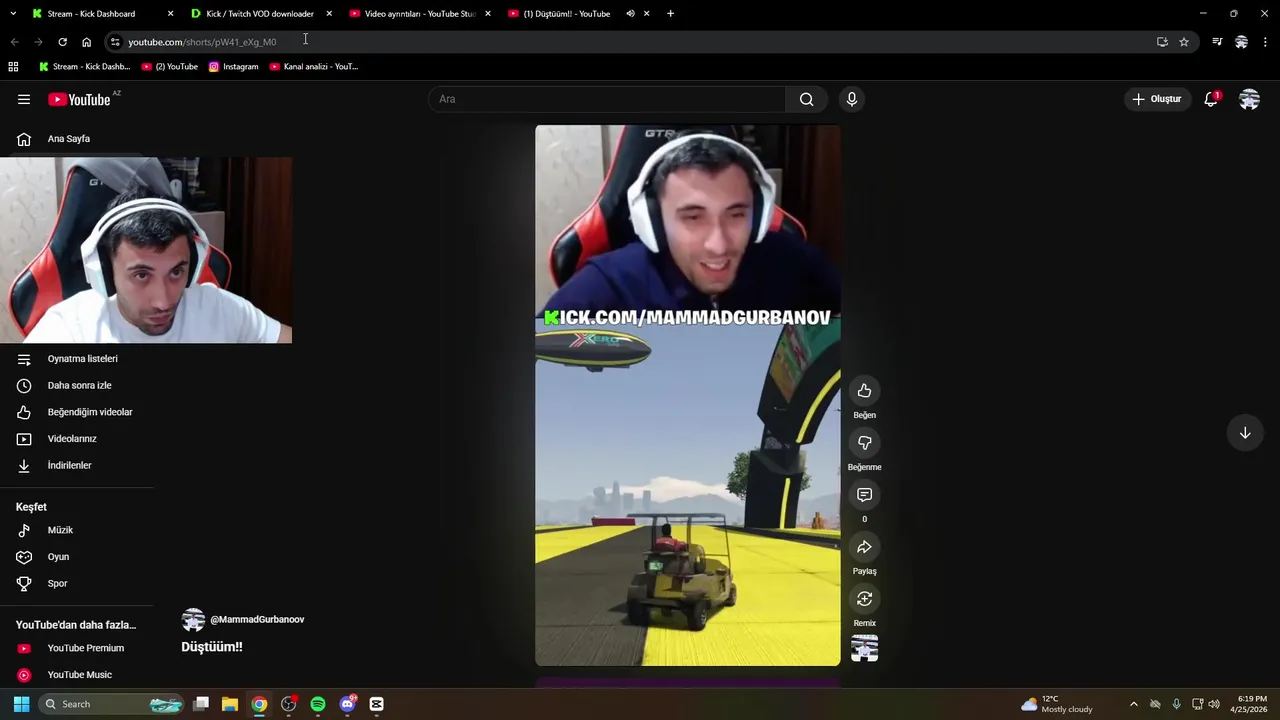The image size is (1280, 720).
Task: Open the Windows Start menu
Action: pos(21,704)
